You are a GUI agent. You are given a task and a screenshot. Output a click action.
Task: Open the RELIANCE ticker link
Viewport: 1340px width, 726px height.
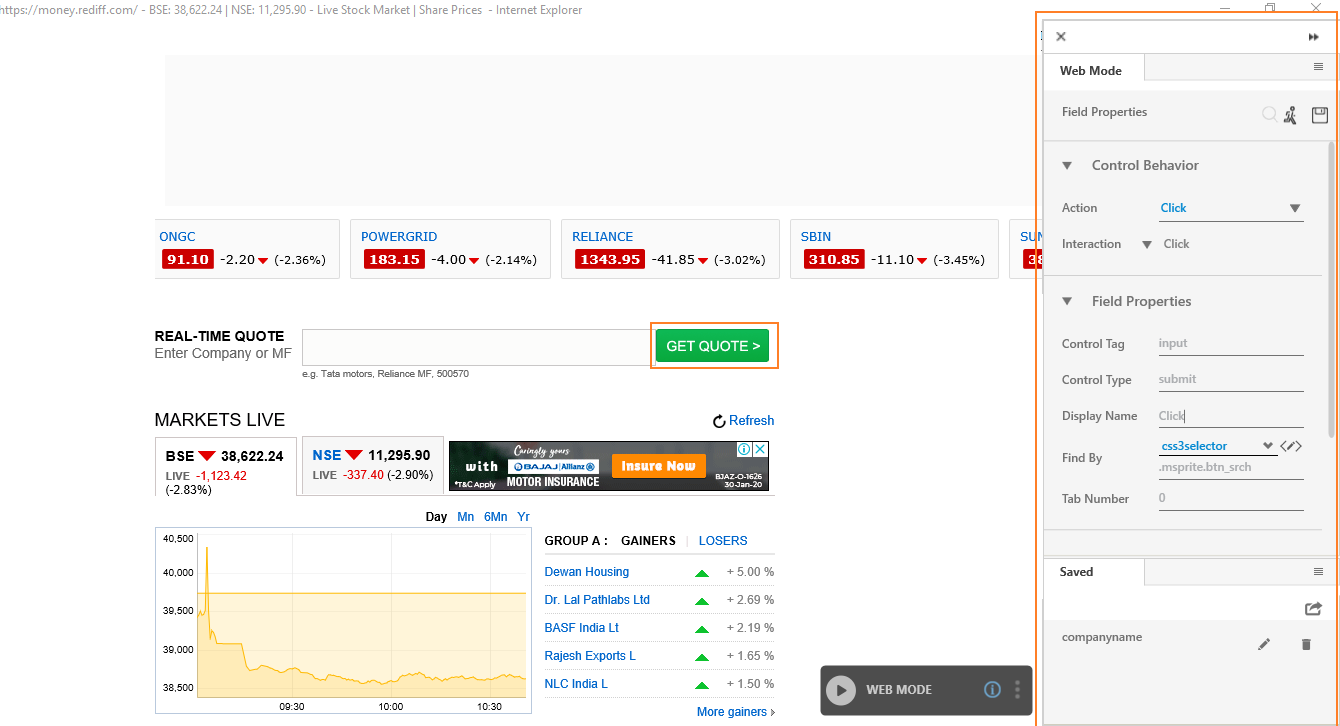click(603, 237)
